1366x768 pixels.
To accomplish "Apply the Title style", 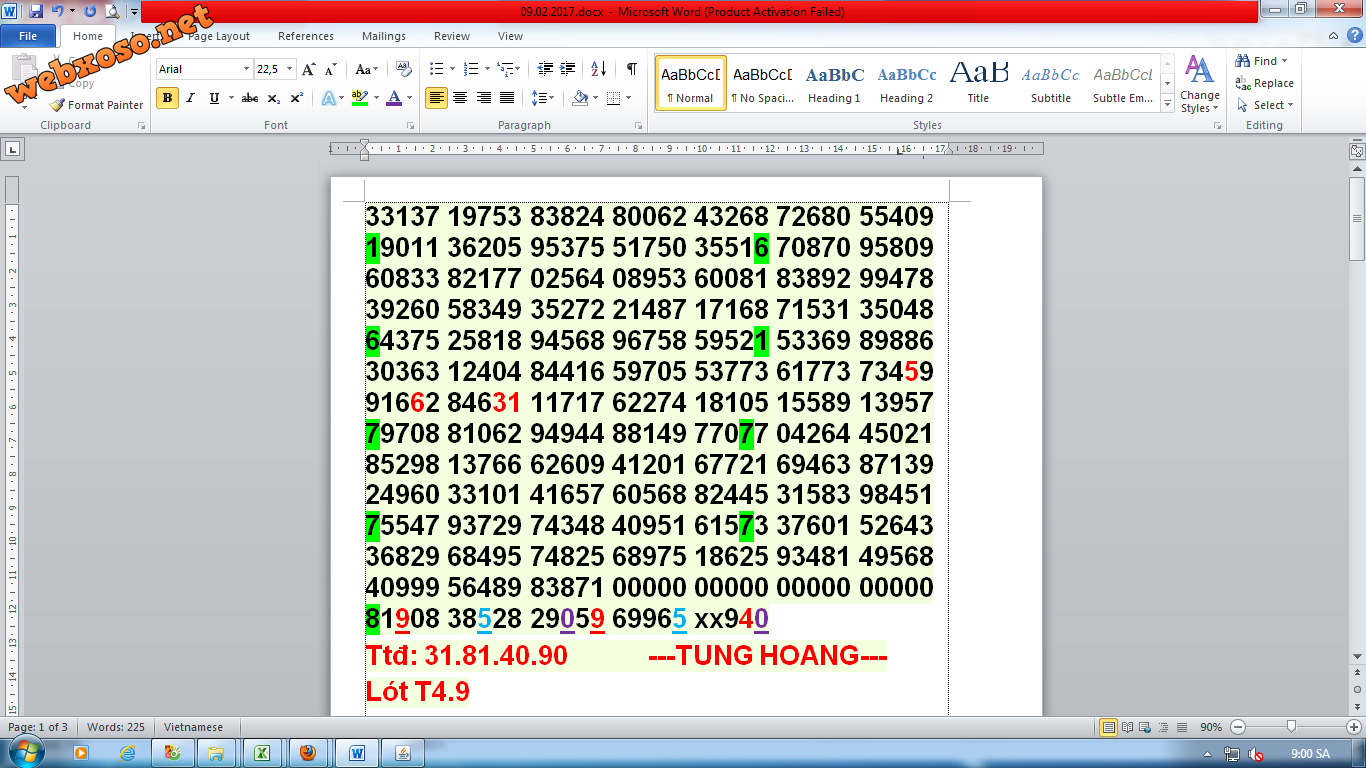I will click(979, 83).
